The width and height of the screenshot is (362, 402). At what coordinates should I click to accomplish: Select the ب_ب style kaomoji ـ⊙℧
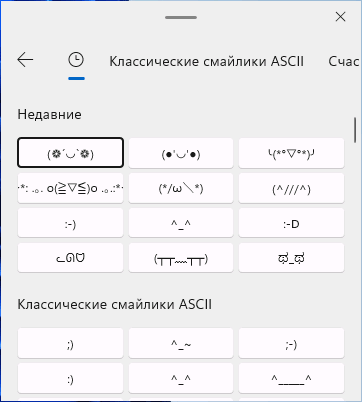(70, 258)
